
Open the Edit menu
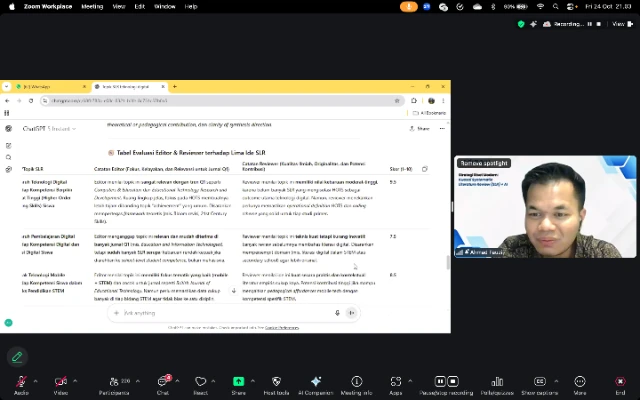click(x=140, y=7)
